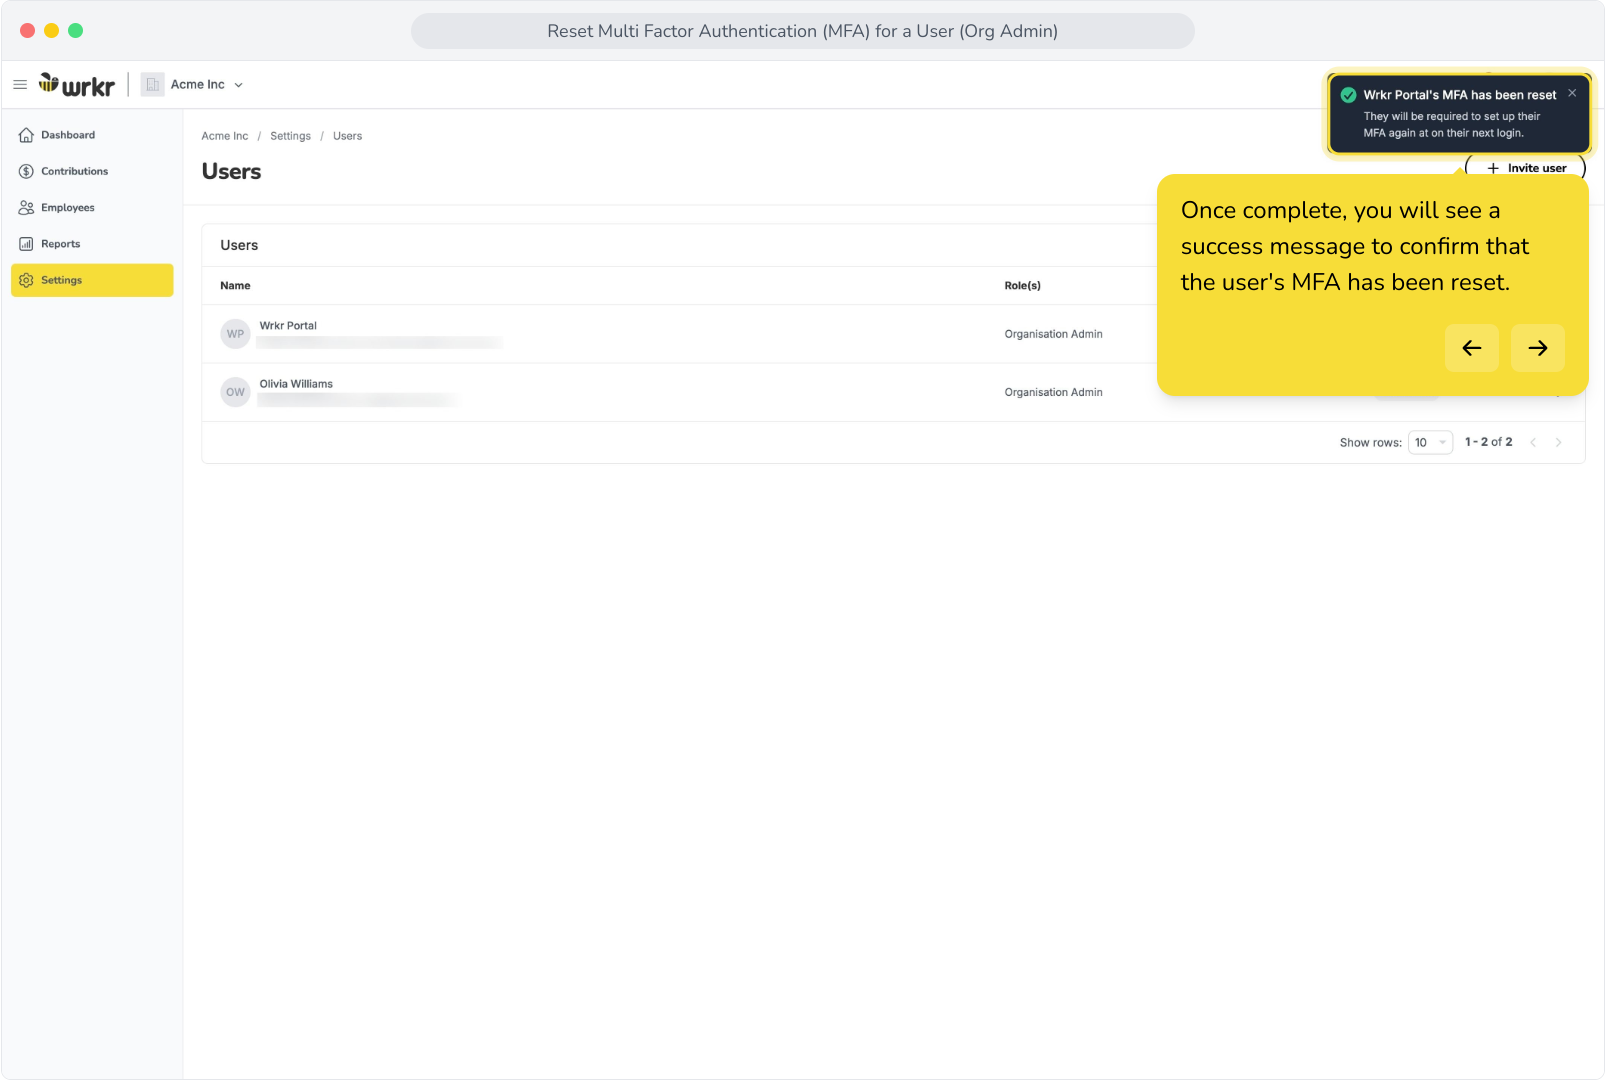The height and width of the screenshot is (1080, 1606).
Task: Click the Dashboard home icon
Action: tap(26, 135)
